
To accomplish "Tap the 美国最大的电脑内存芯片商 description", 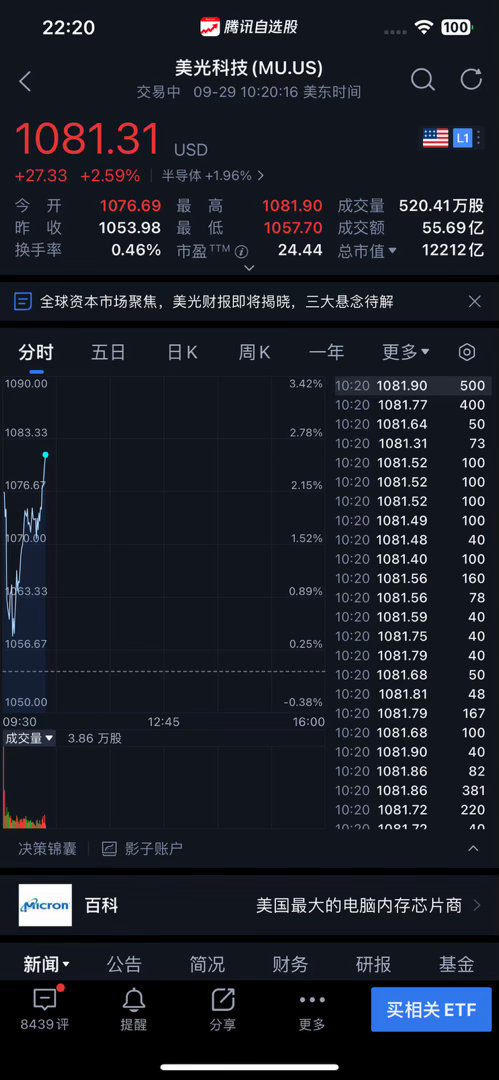I will 359,905.
